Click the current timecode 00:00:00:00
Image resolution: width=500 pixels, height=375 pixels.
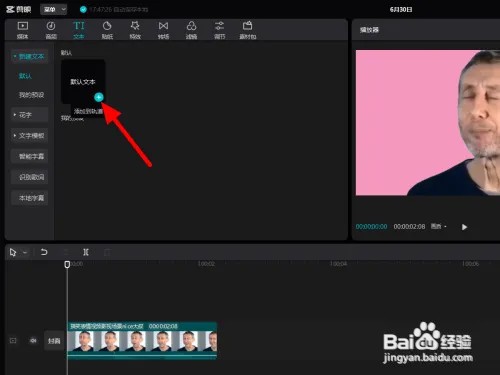pyautogui.click(x=371, y=227)
